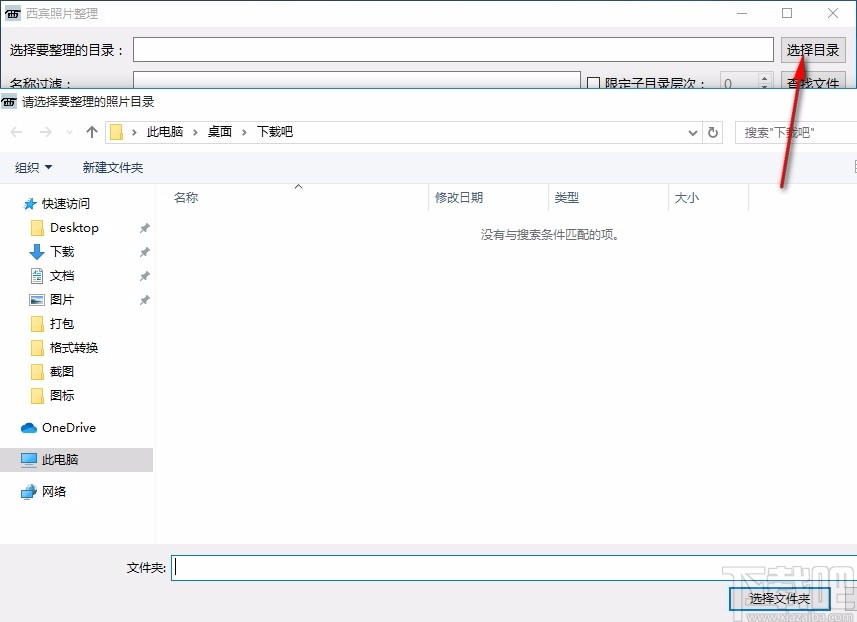Click the pin icon next to Desktop
Image resolution: width=857 pixels, height=622 pixels.
(x=145, y=227)
